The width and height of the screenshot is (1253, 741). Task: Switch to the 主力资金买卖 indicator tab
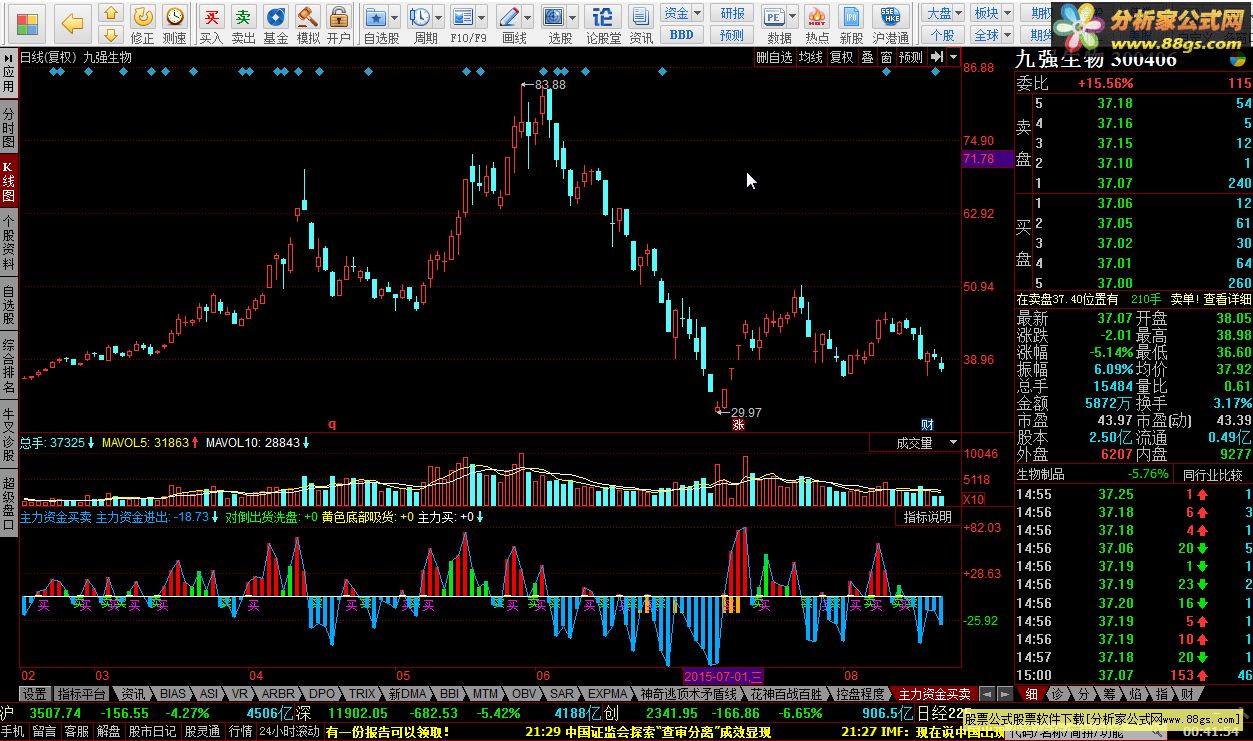pos(934,694)
